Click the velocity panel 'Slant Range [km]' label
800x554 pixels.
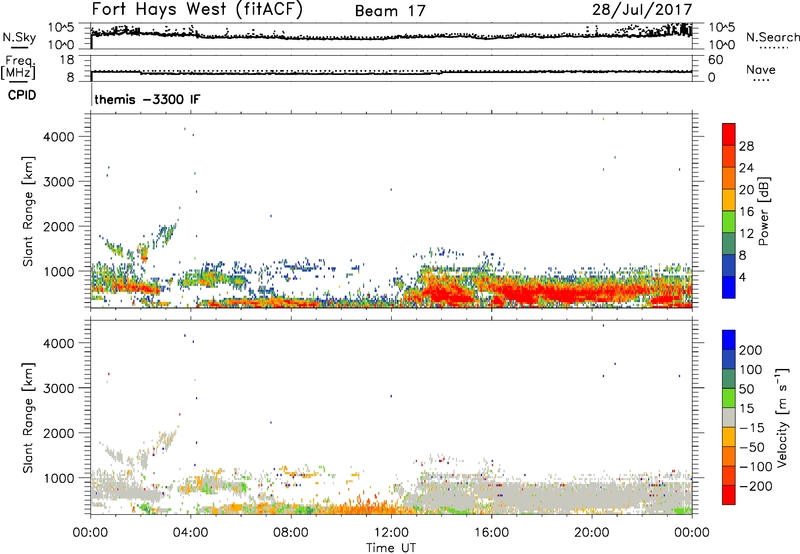point(28,417)
